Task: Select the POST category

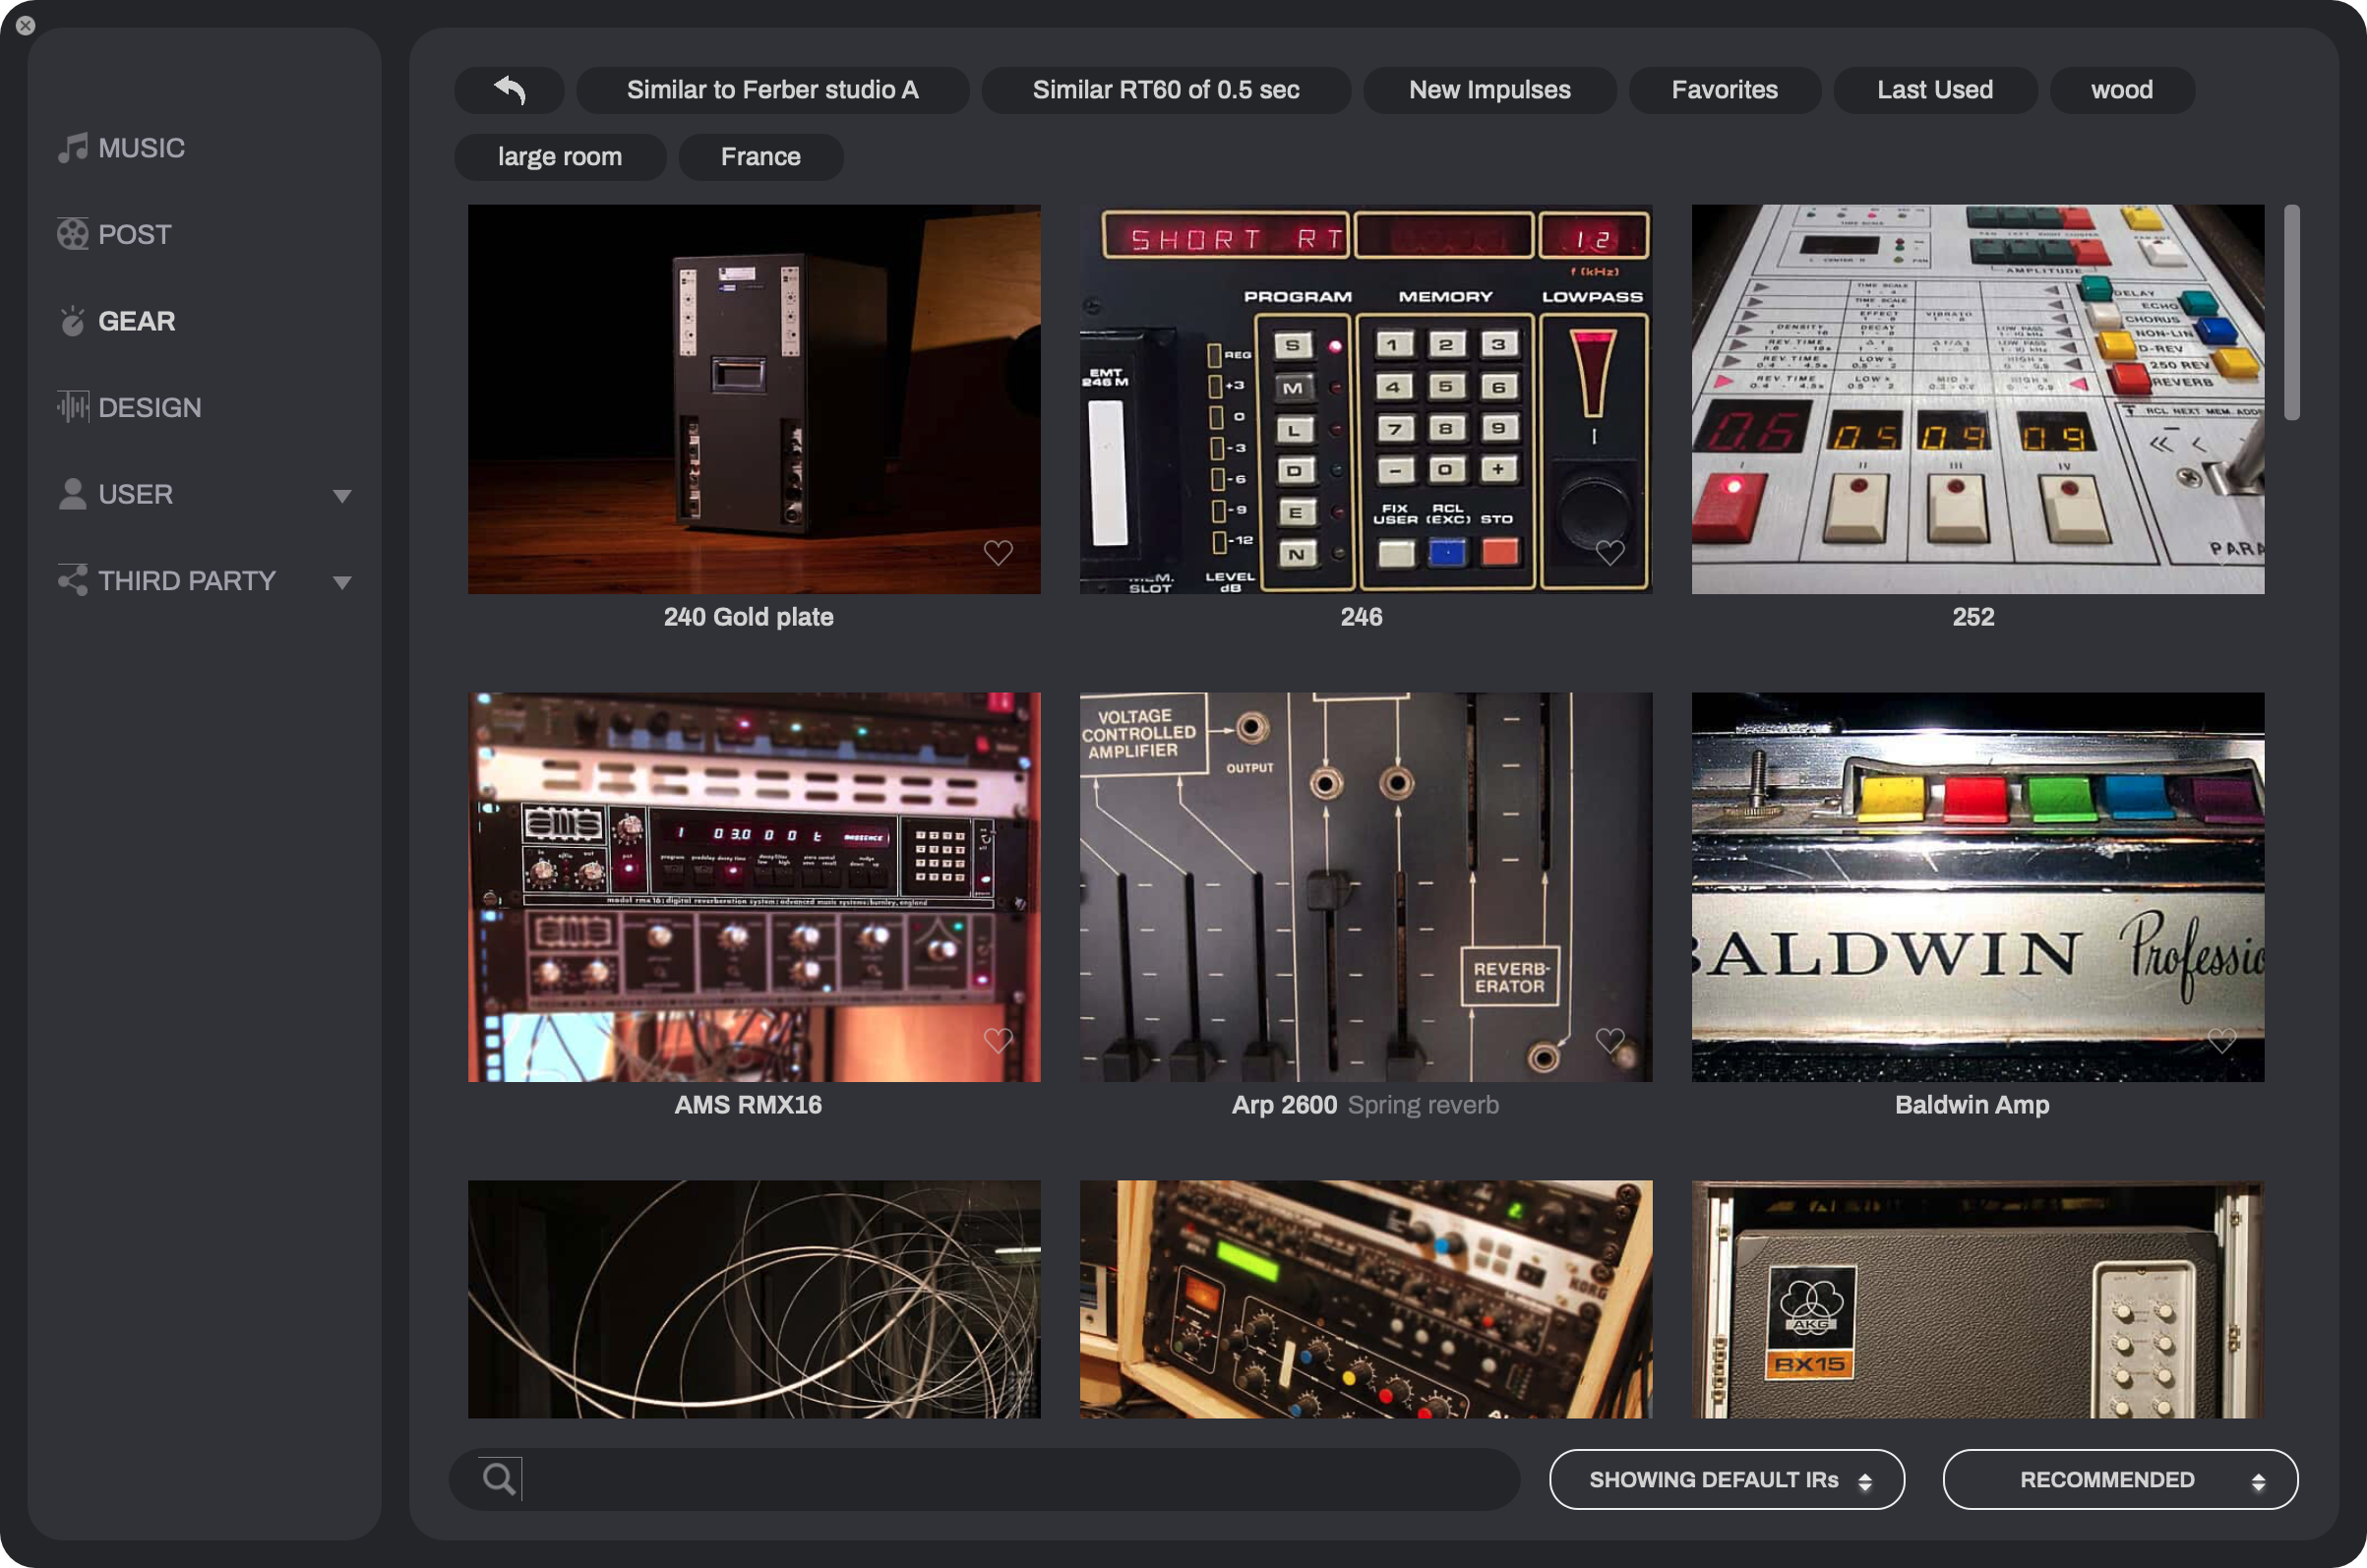Action: (135, 235)
